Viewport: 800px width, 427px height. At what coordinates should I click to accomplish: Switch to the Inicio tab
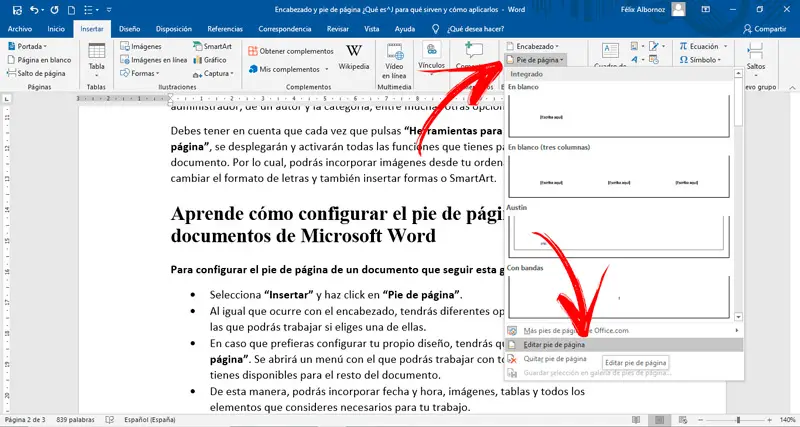tap(56, 29)
